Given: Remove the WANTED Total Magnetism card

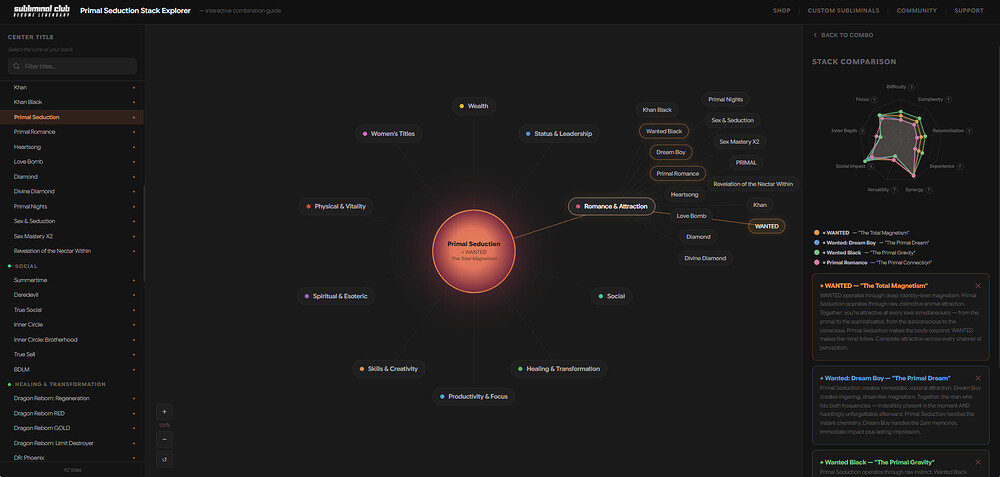Looking at the screenshot, I should pyautogui.click(x=978, y=286).
